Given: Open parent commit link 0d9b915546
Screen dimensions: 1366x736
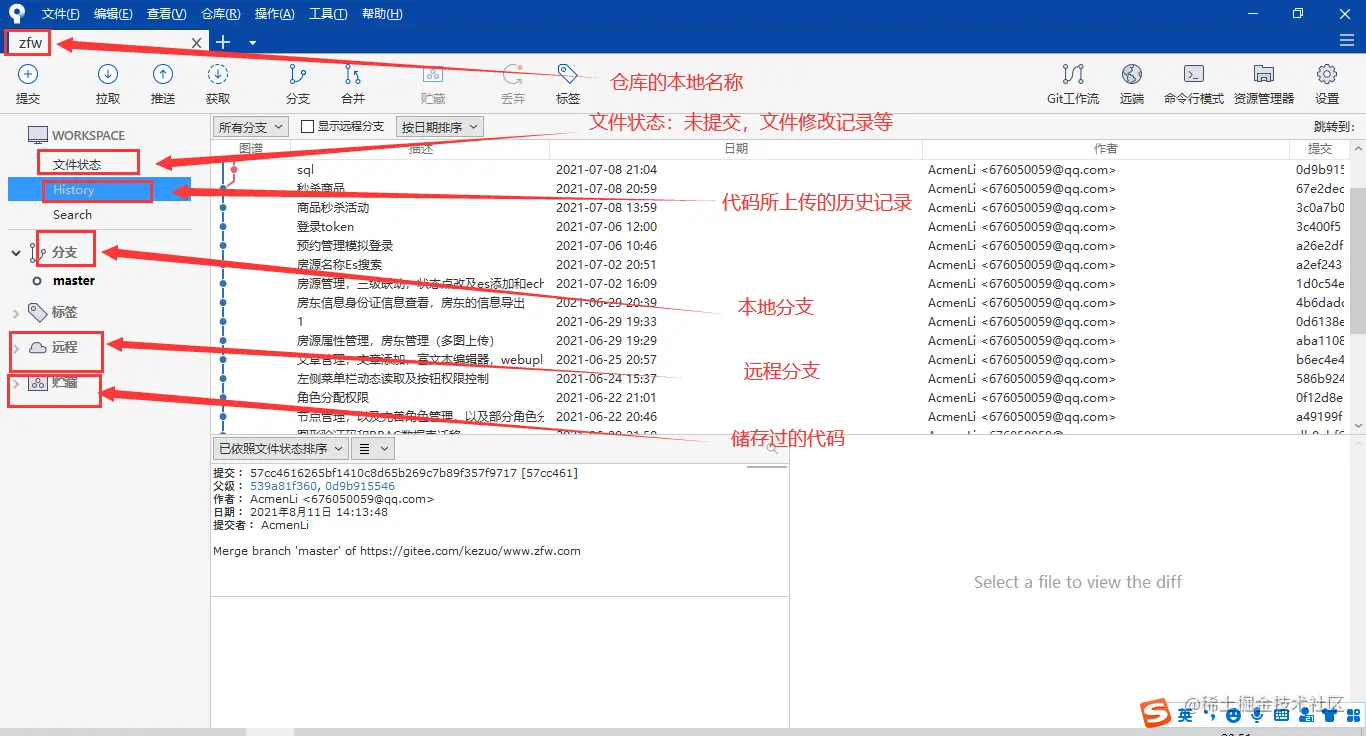Looking at the screenshot, I should (x=360, y=486).
